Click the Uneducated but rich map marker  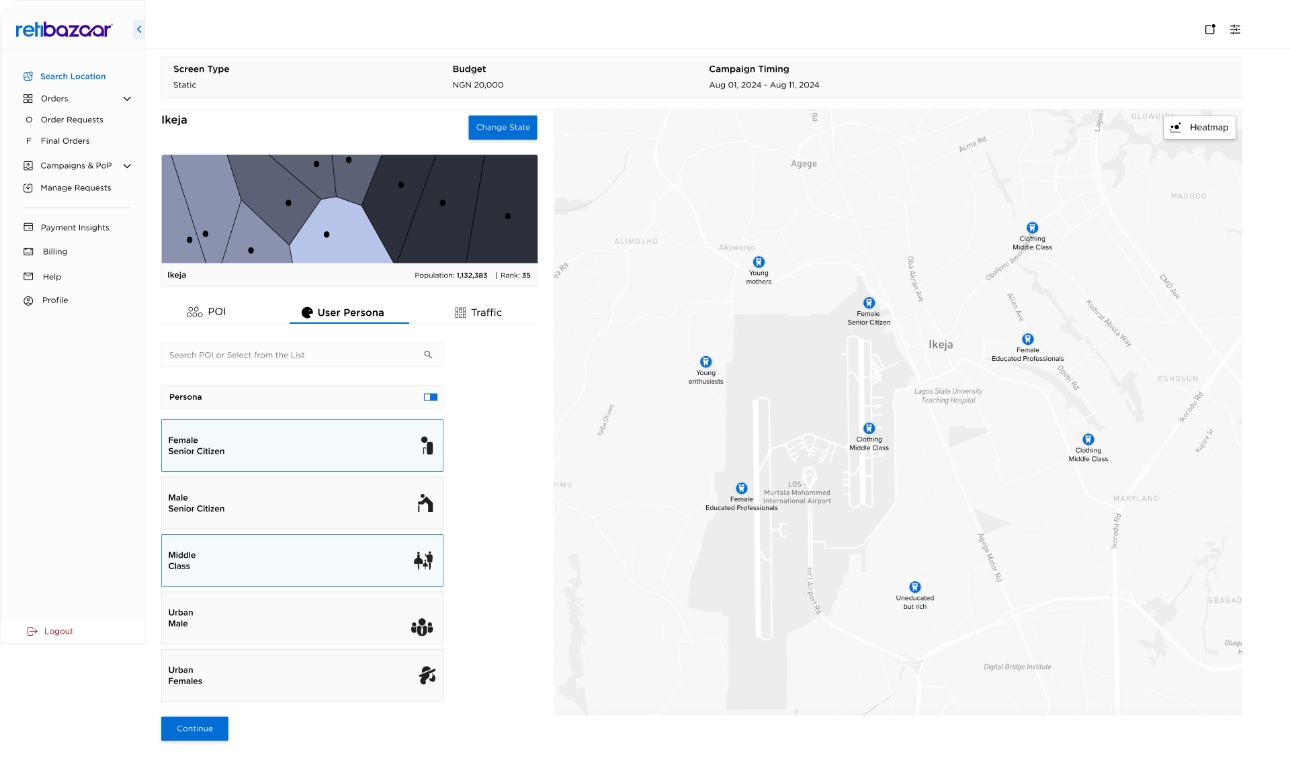pos(914,587)
